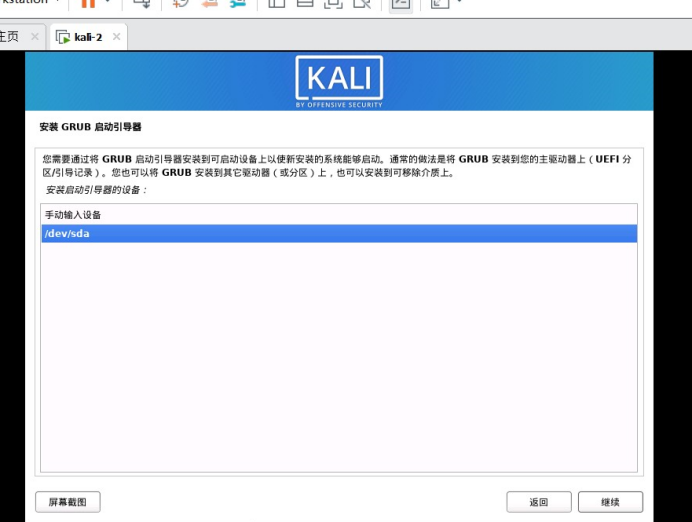The width and height of the screenshot is (692, 522).
Task: Switch to the 主页 tab
Action: click(9, 37)
